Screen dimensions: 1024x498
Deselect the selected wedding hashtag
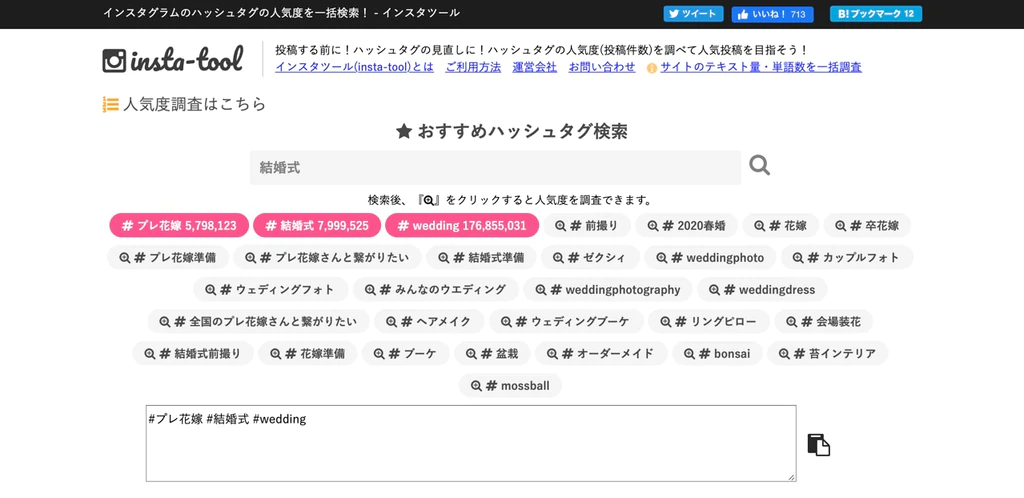(x=462, y=226)
